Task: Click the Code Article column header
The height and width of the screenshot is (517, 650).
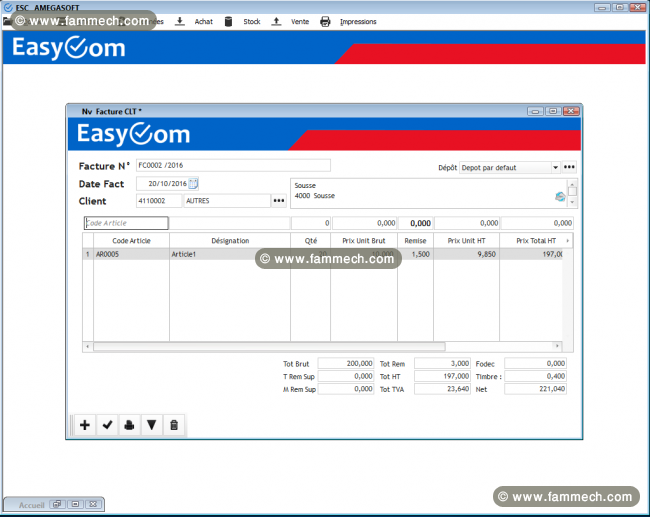Action: point(131,240)
